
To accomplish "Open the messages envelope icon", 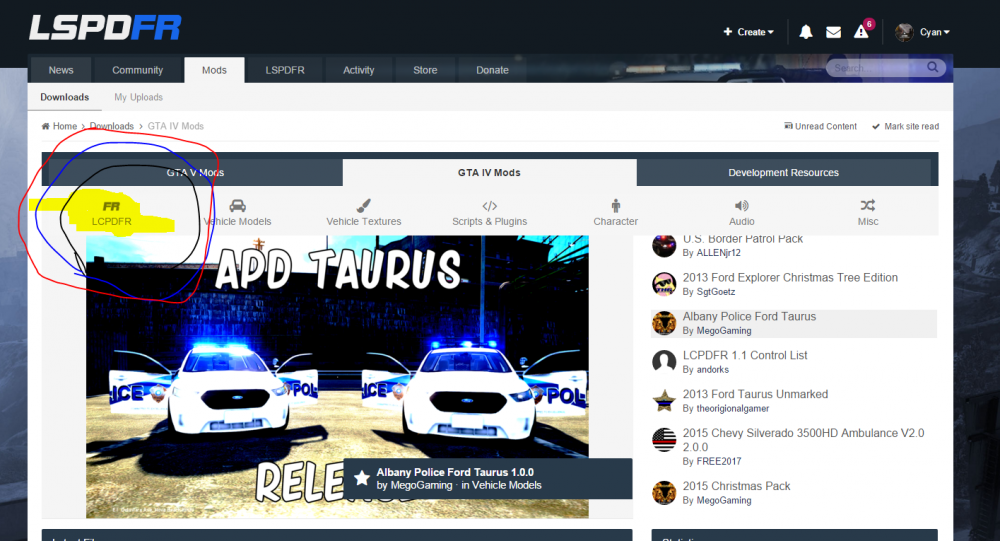I will (833, 32).
